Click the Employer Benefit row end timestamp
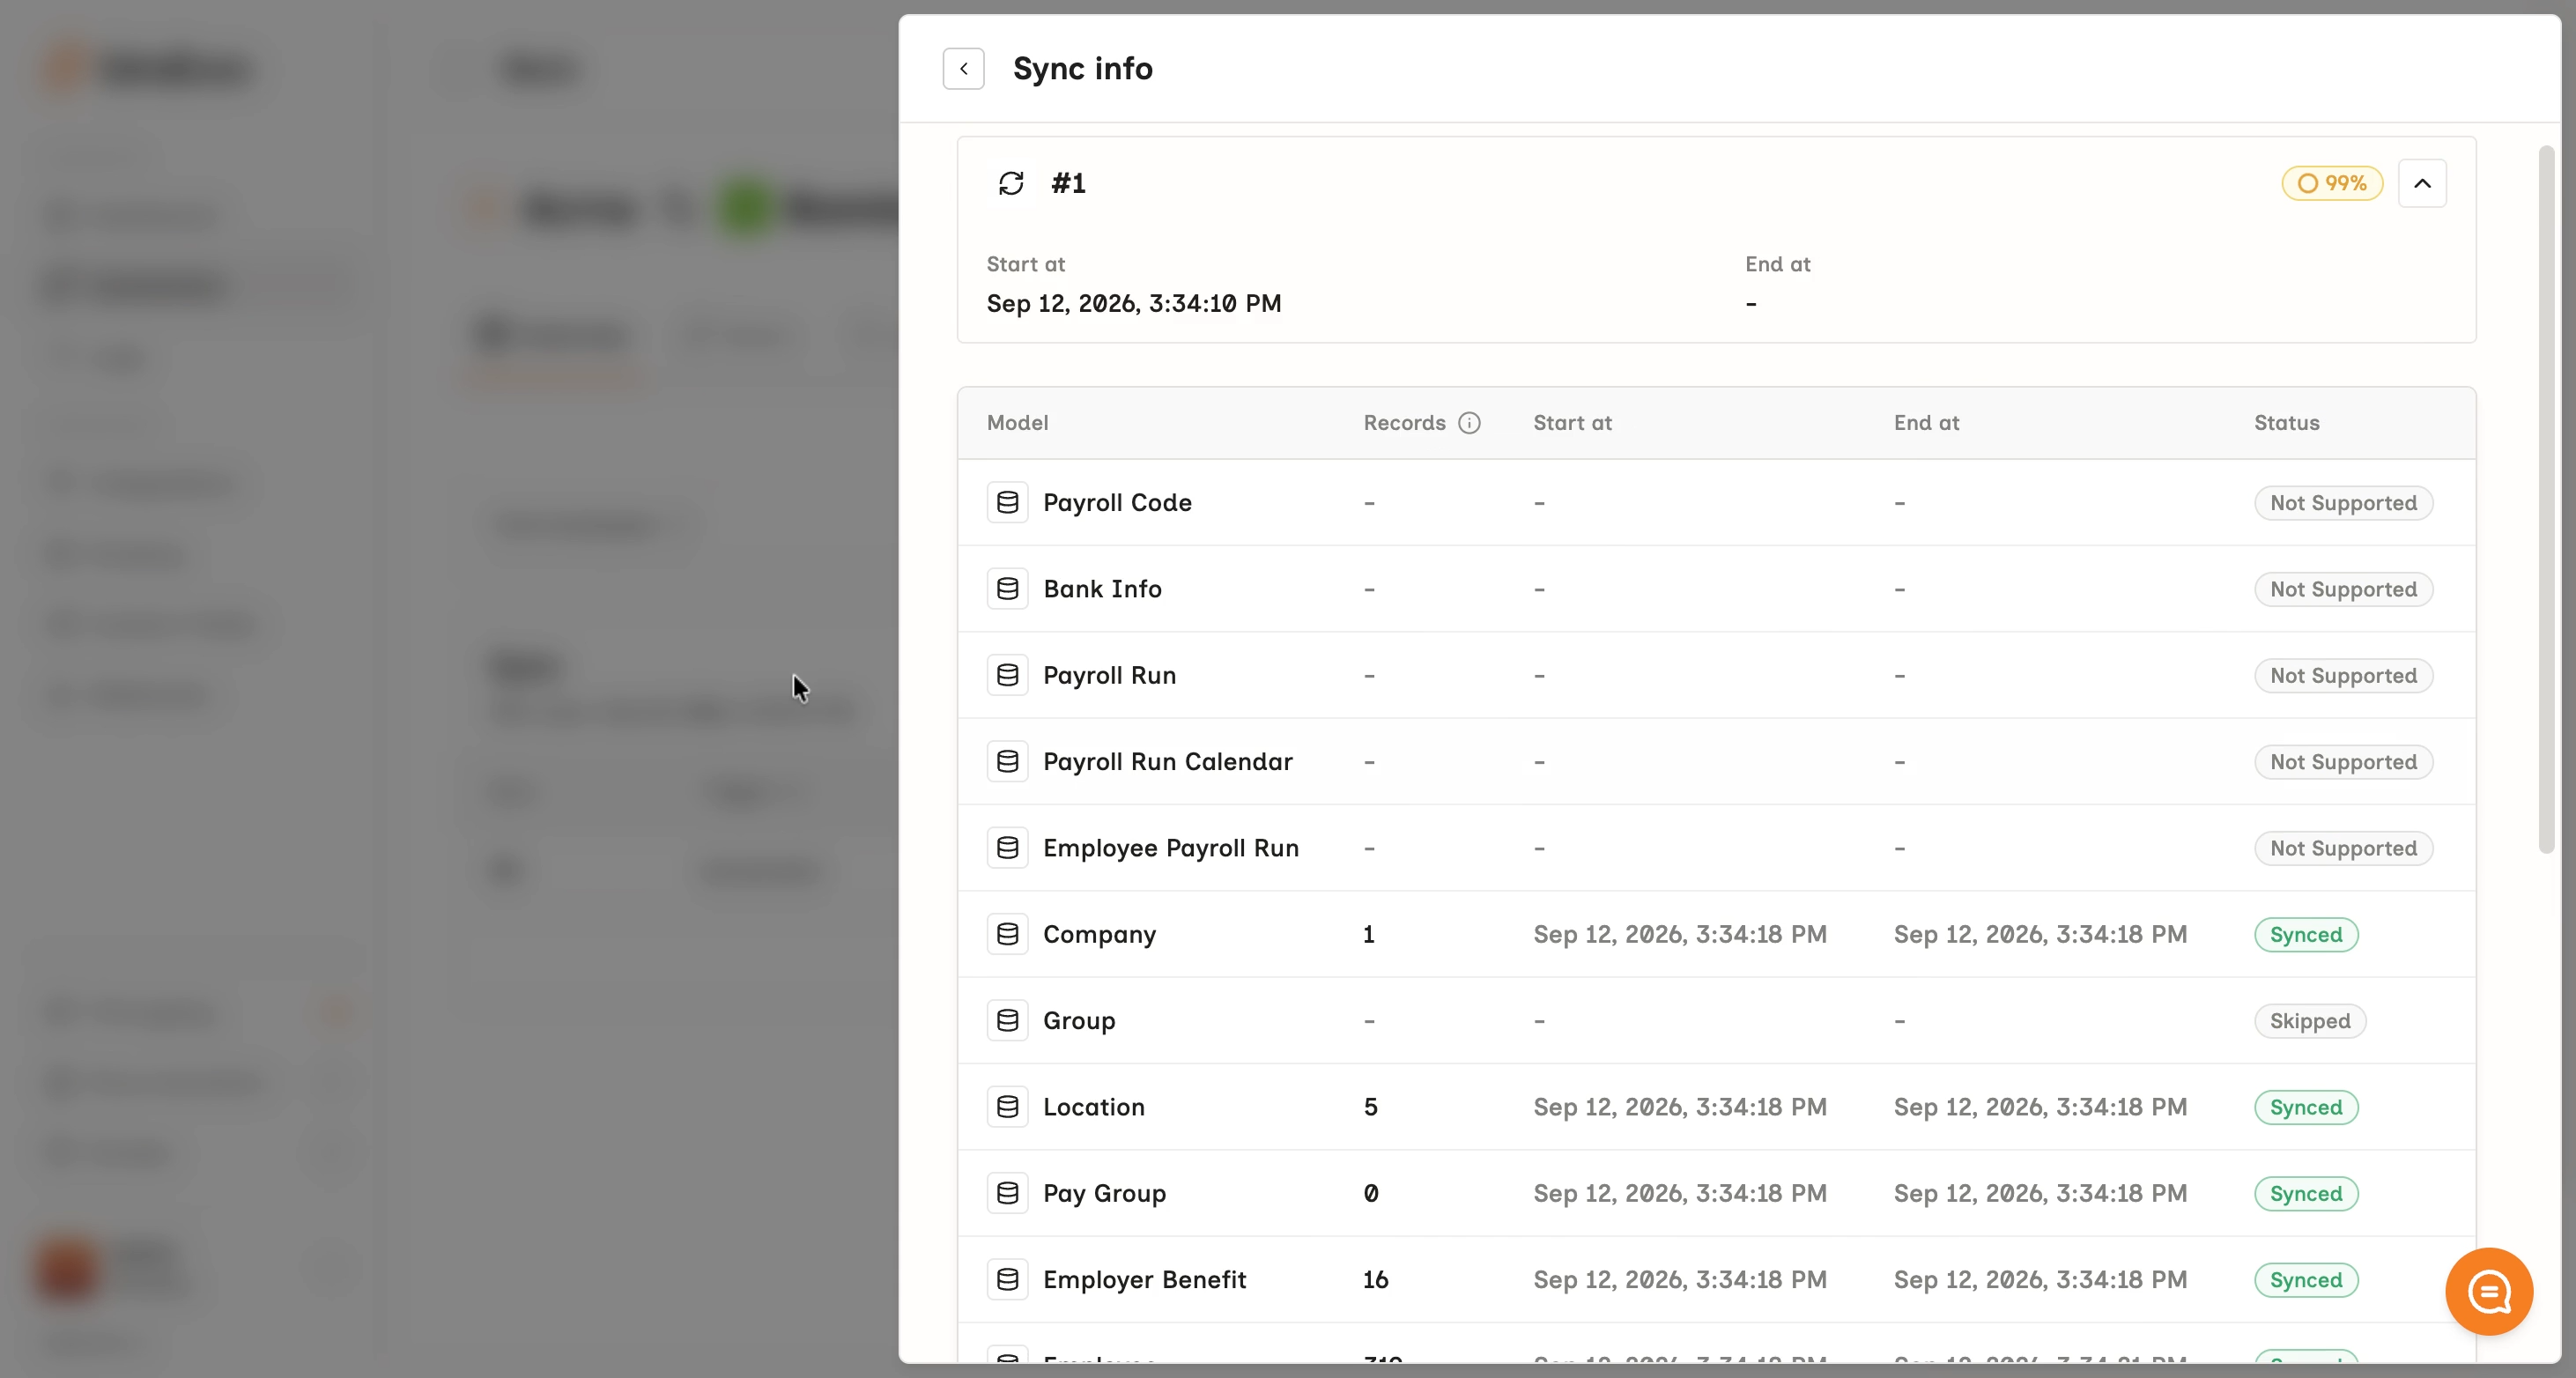This screenshot has width=2576, height=1378. (x=2040, y=1279)
